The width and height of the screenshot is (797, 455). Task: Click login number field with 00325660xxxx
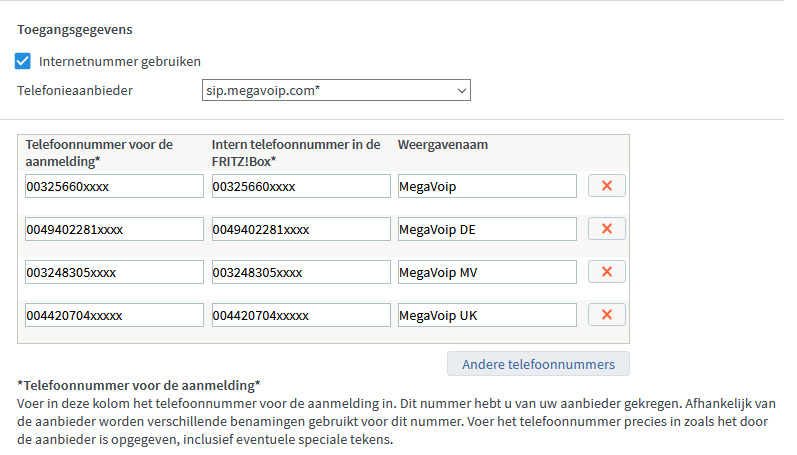click(x=115, y=186)
